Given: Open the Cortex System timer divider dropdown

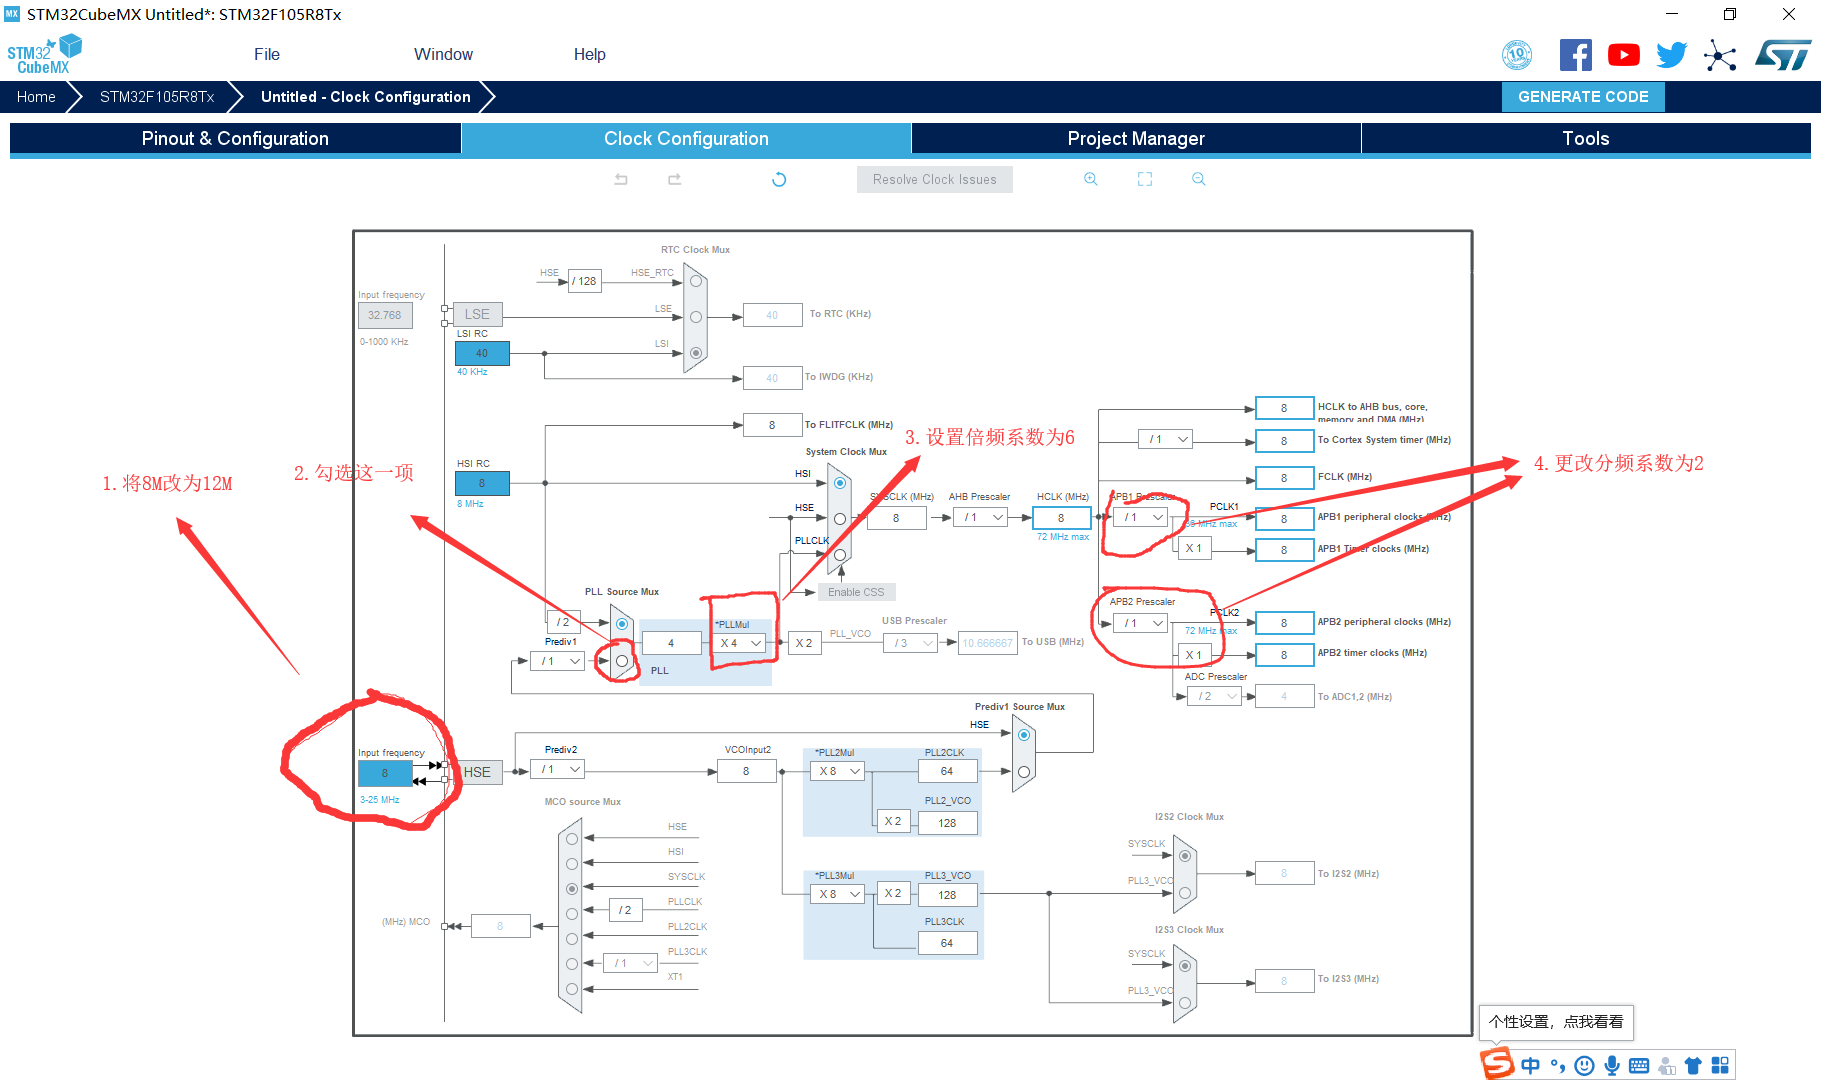Looking at the screenshot, I should tap(1166, 439).
